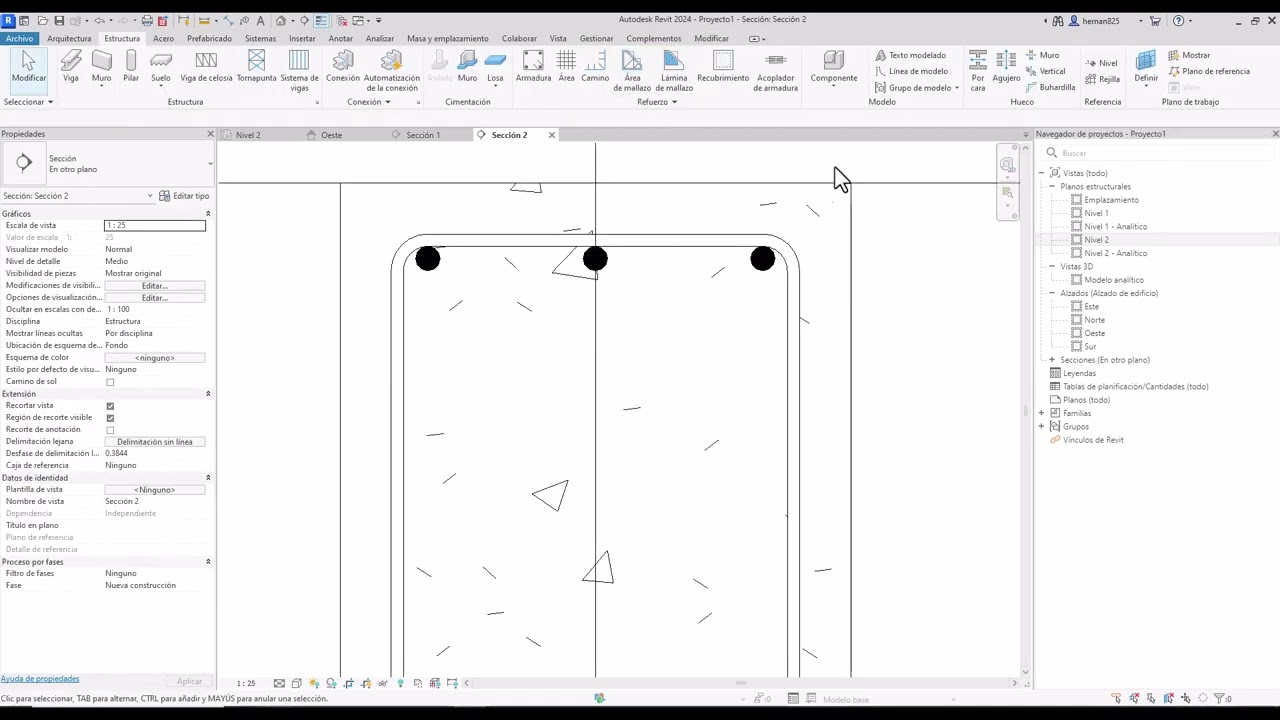1280x720 pixels.
Task: Open the Archivo menu
Action: [19, 38]
